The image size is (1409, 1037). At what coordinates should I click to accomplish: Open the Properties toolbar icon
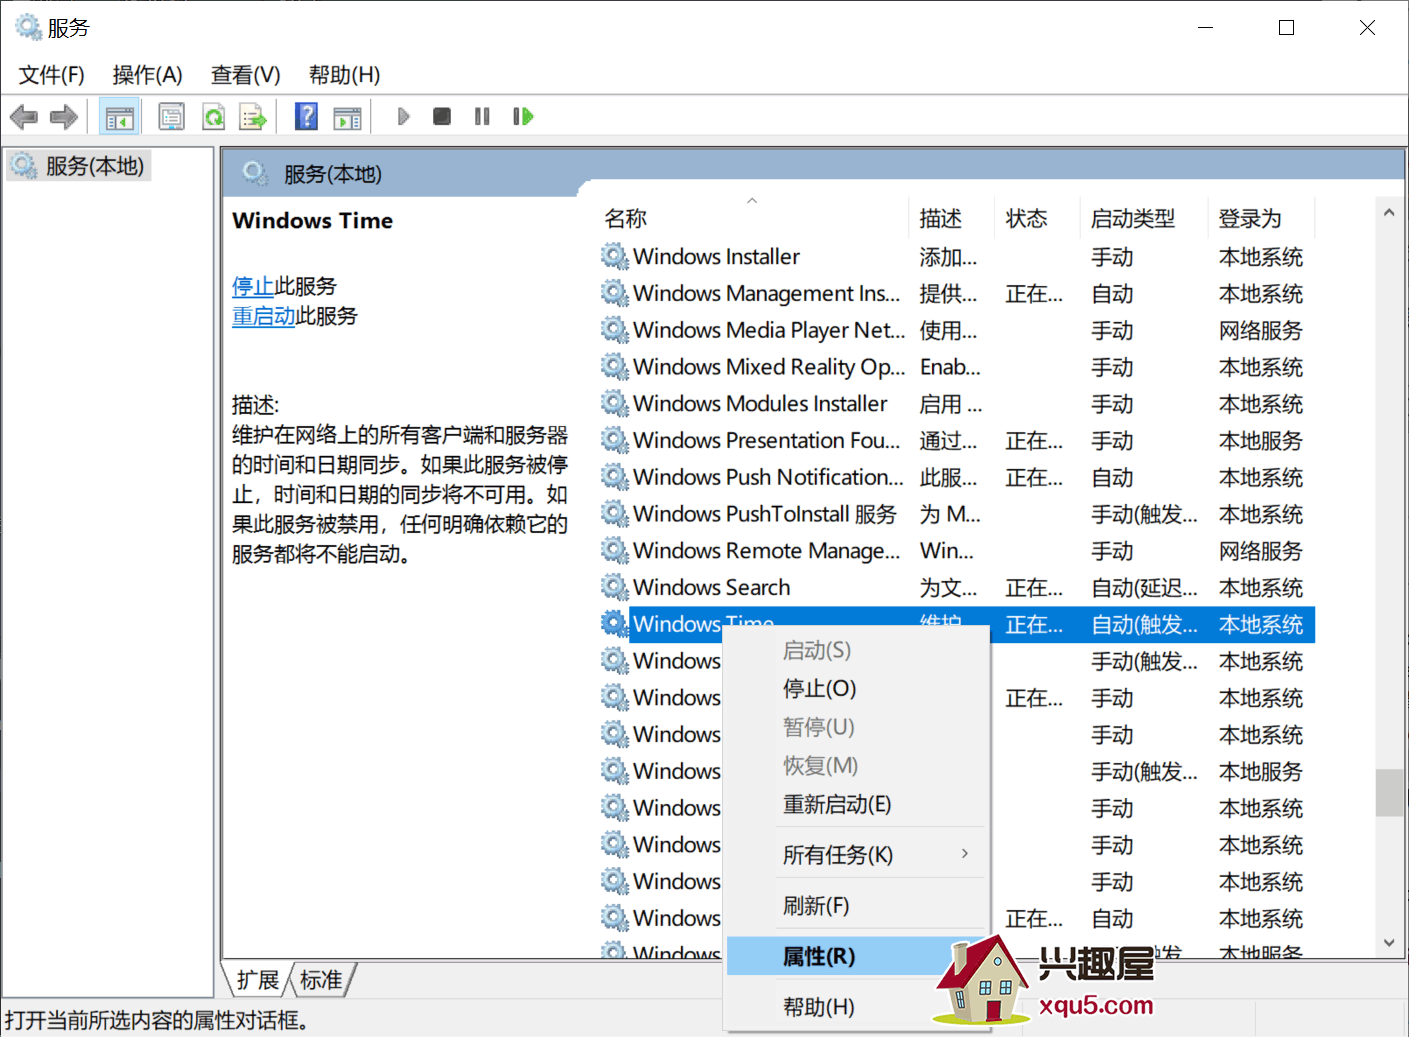pyautogui.click(x=172, y=117)
